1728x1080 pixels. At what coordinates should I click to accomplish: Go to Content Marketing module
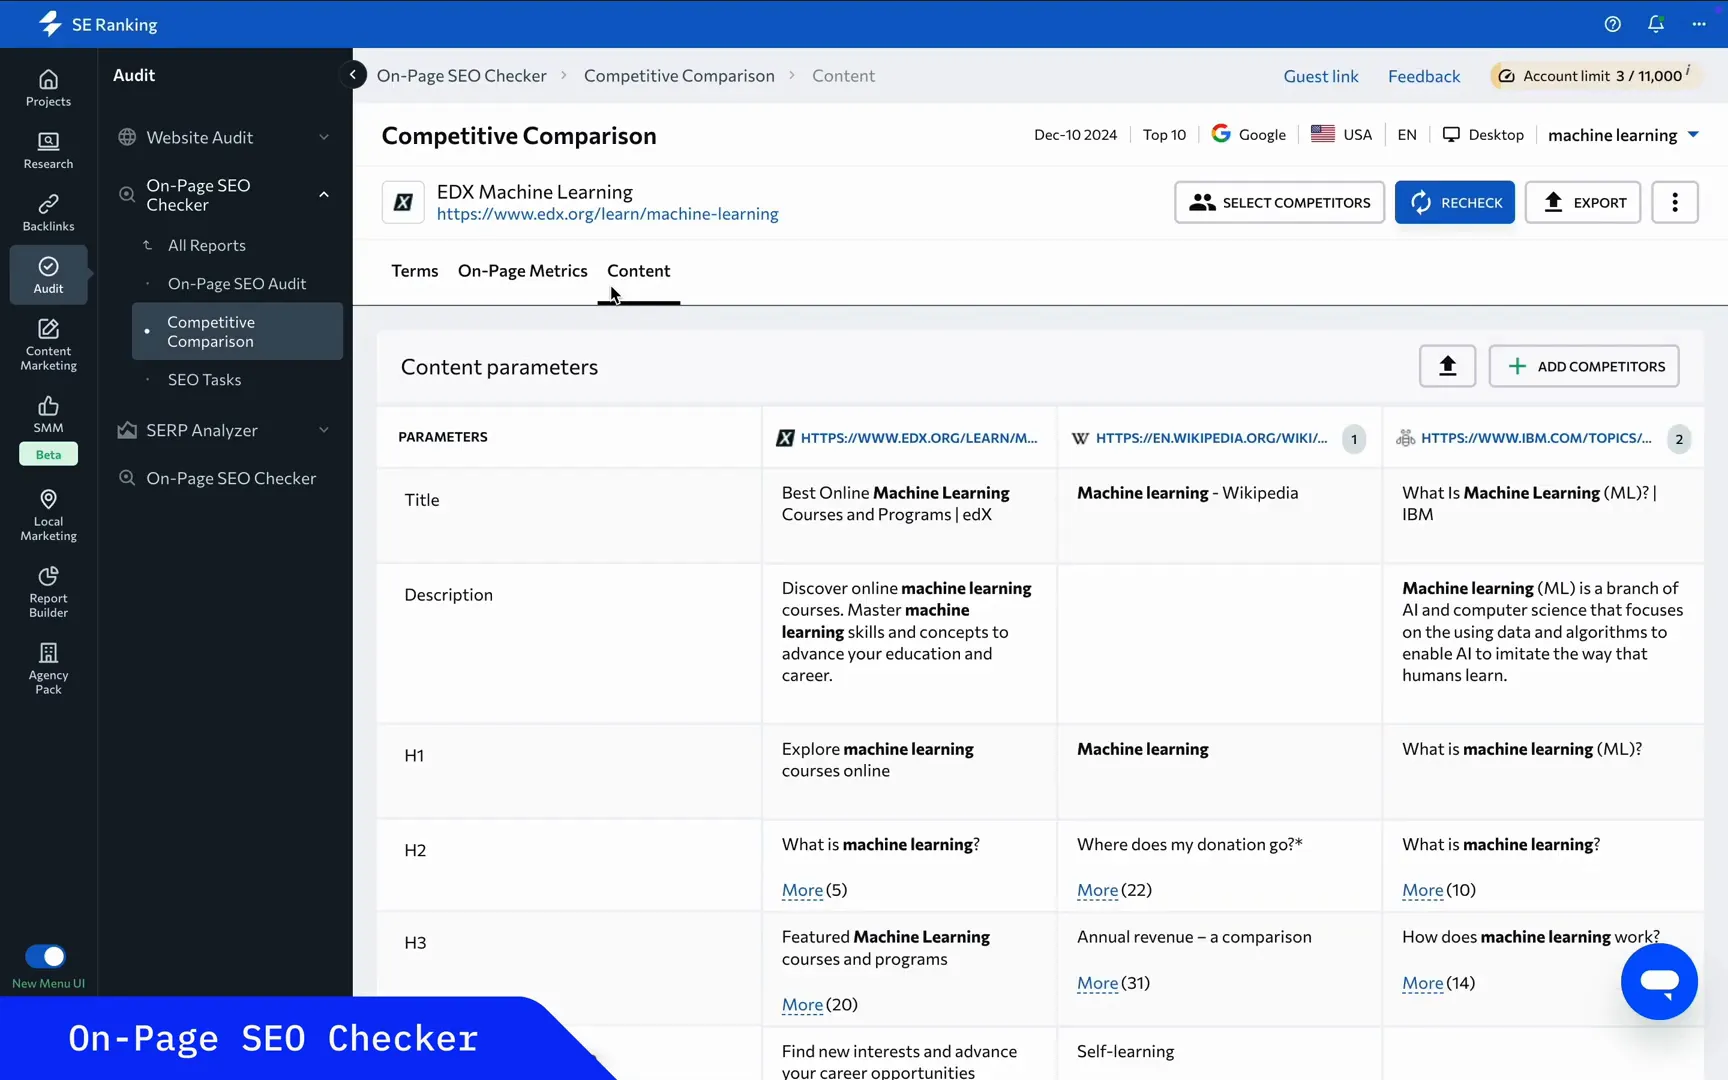47,344
